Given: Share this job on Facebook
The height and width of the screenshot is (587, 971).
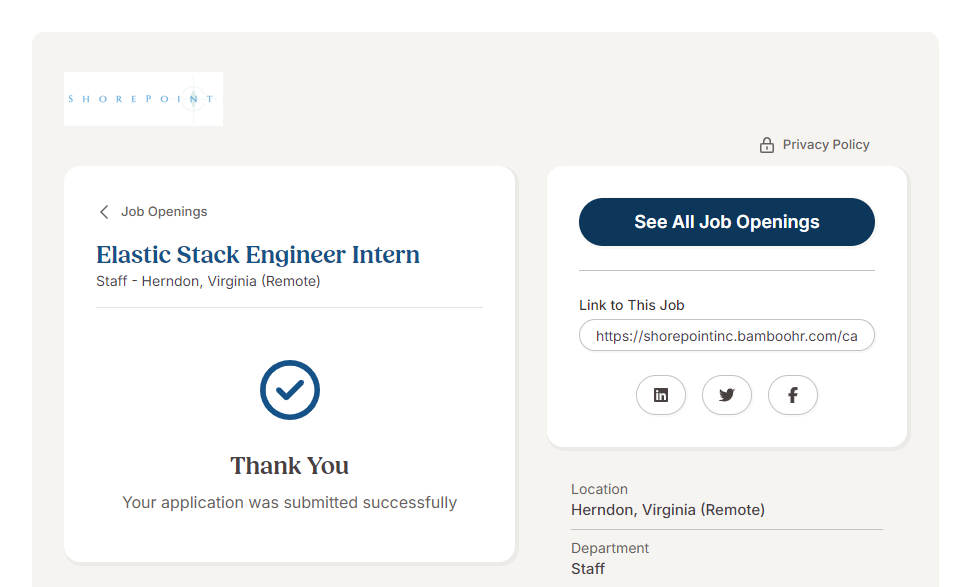Looking at the screenshot, I should 793,395.
